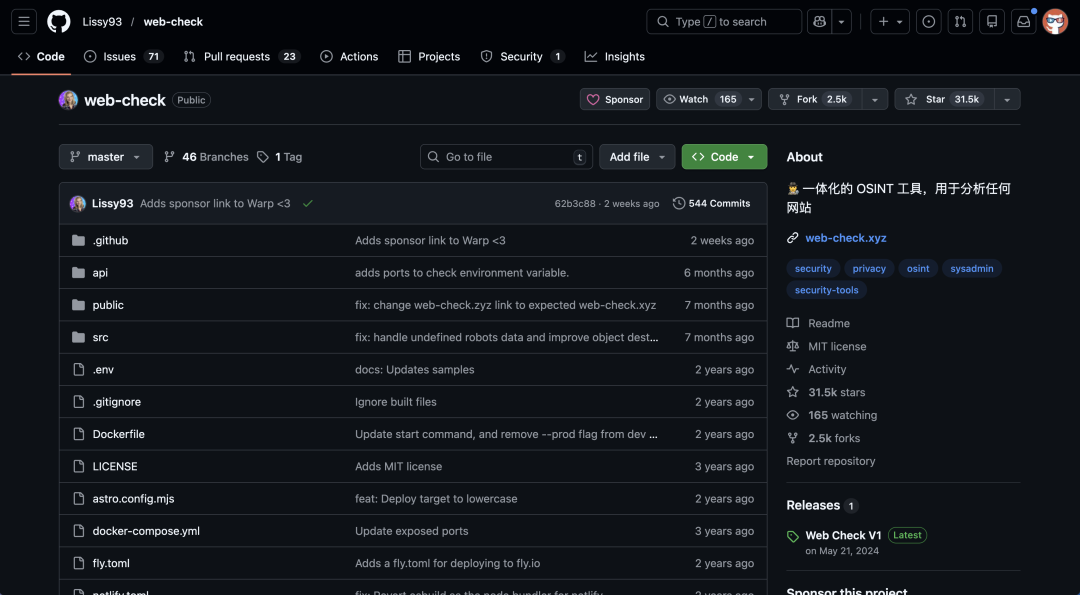Click the Sponsor heart button

pos(614,99)
